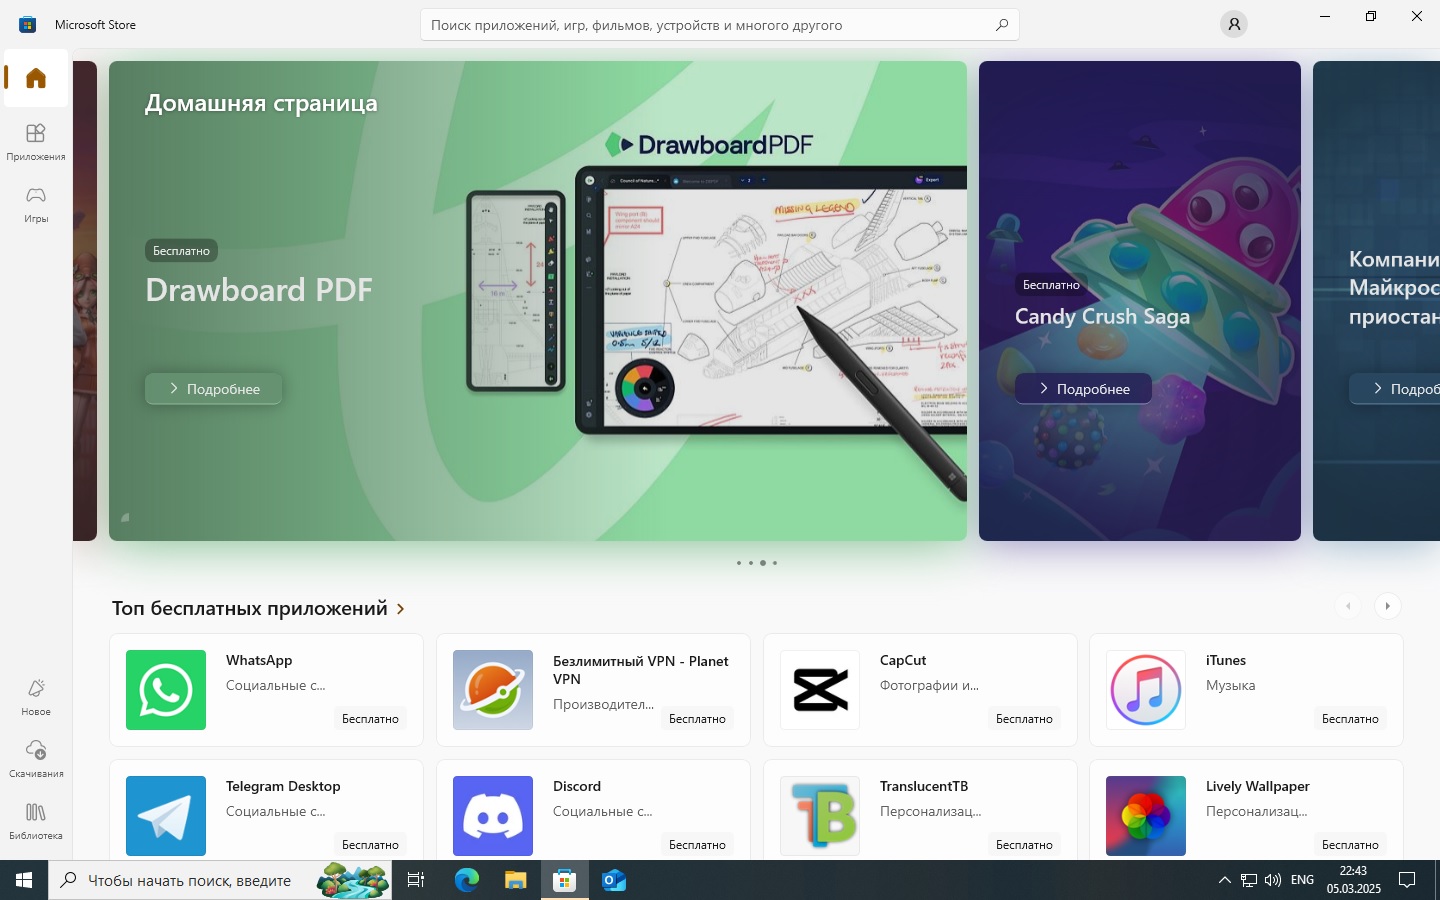Image resolution: width=1440 pixels, height=900 pixels.
Task: Open the Lively Wallpaper app icon
Action: coord(1146,816)
